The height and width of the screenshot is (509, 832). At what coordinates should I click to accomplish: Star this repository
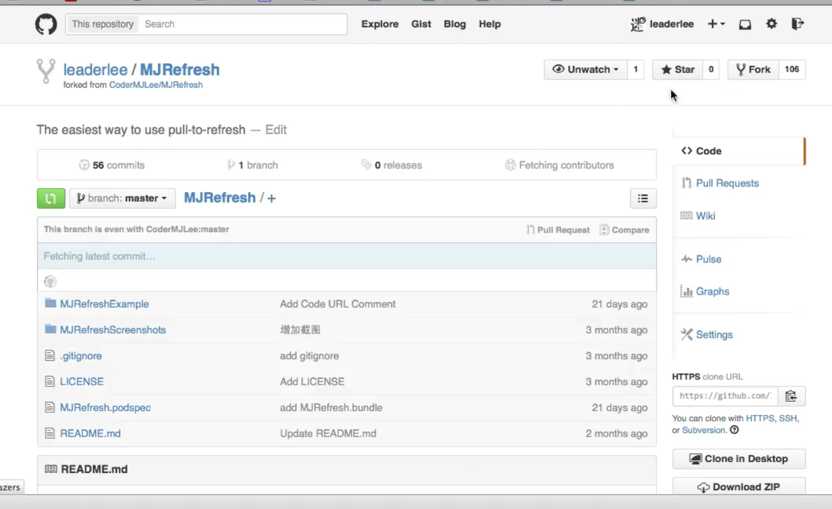click(678, 70)
